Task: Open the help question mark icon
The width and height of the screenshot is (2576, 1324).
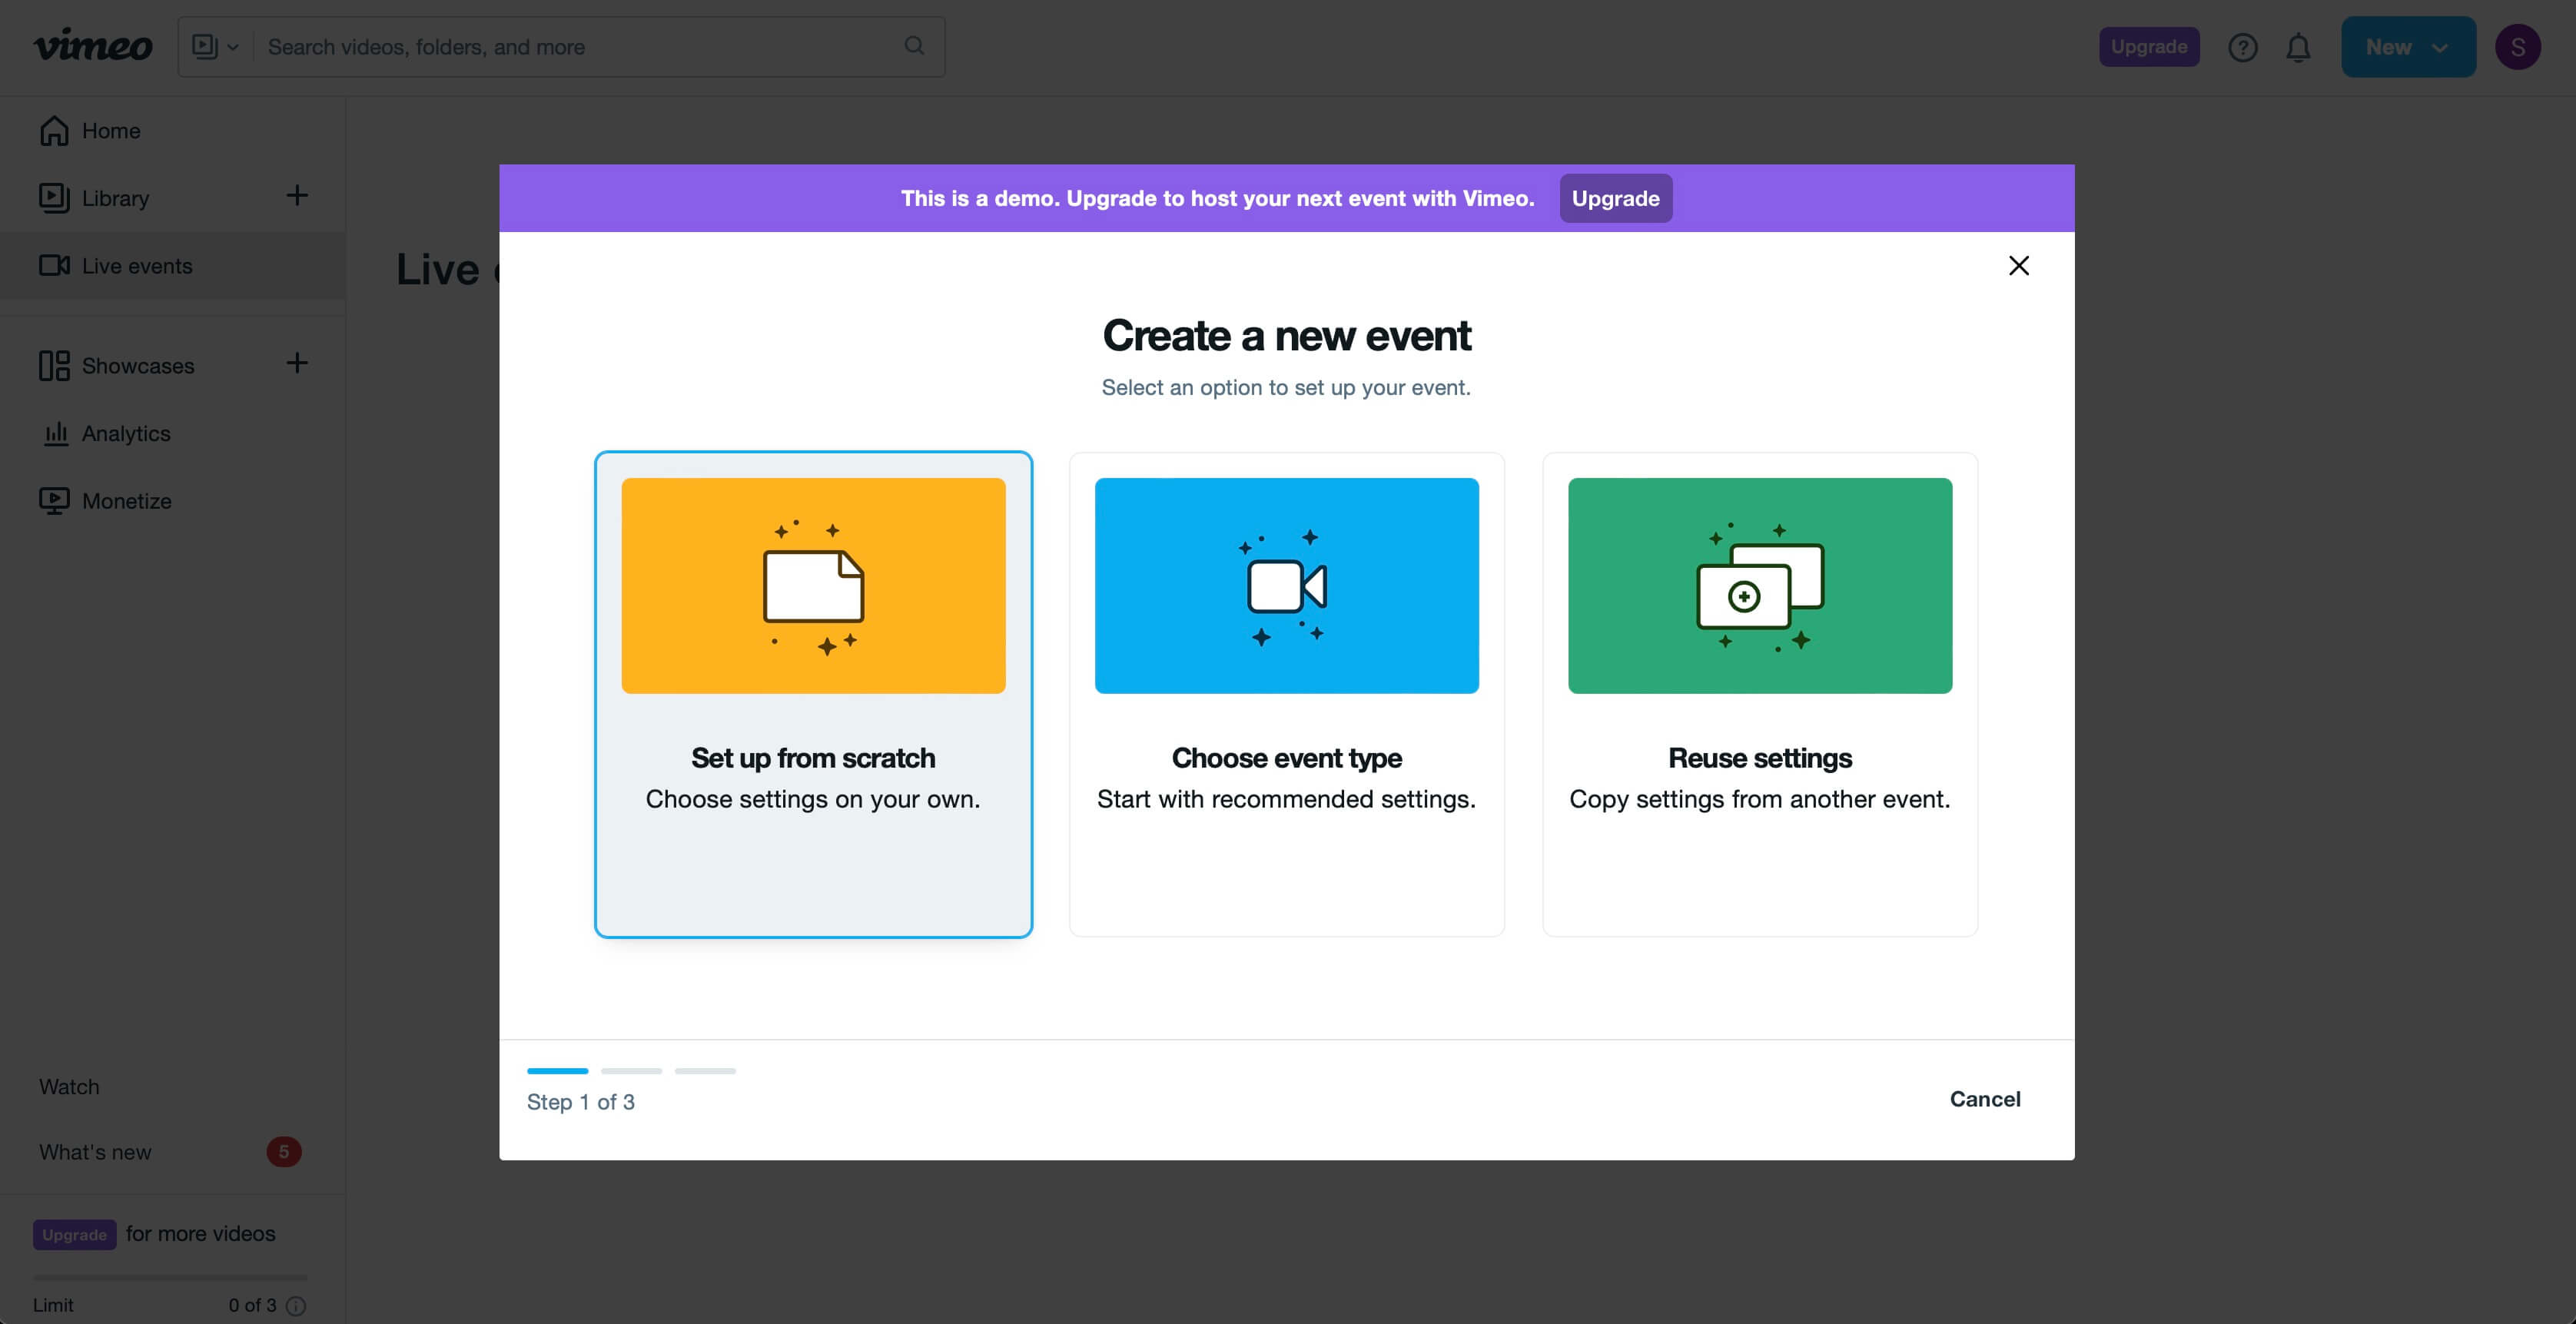Action: point(2242,47)
